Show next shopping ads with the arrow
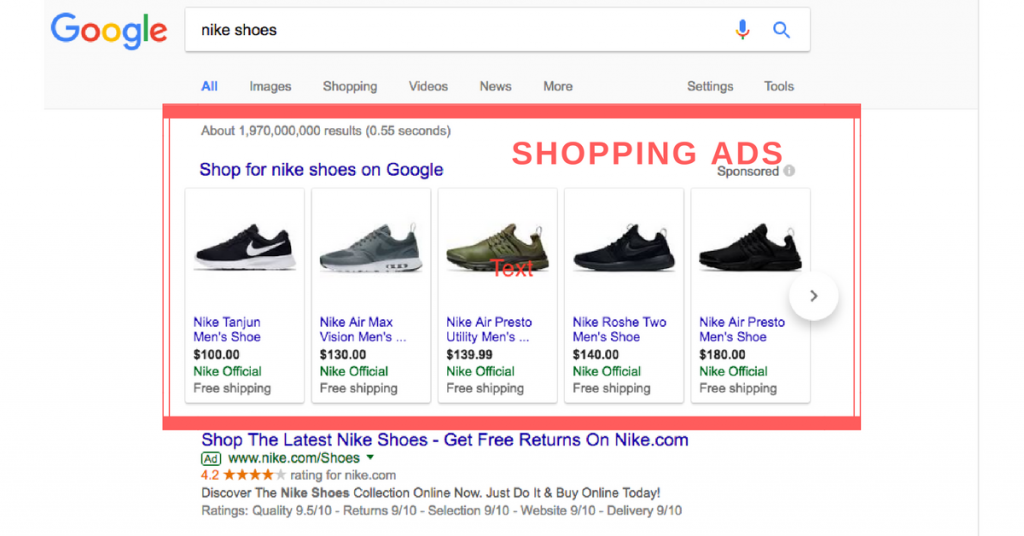 pos(813,296)
